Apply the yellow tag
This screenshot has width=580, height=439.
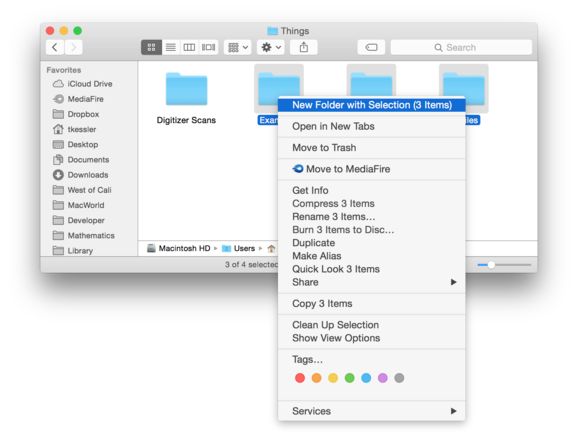tap(333, 378)
